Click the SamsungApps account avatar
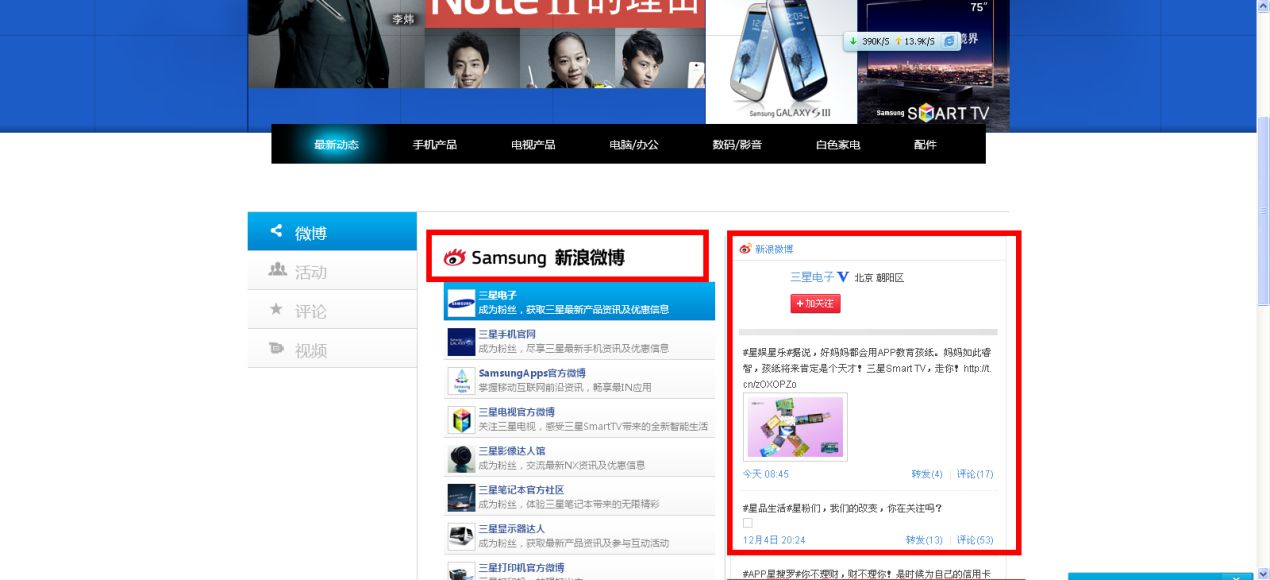The height and width of the screenshot is (580, 1270). (461, 380)
